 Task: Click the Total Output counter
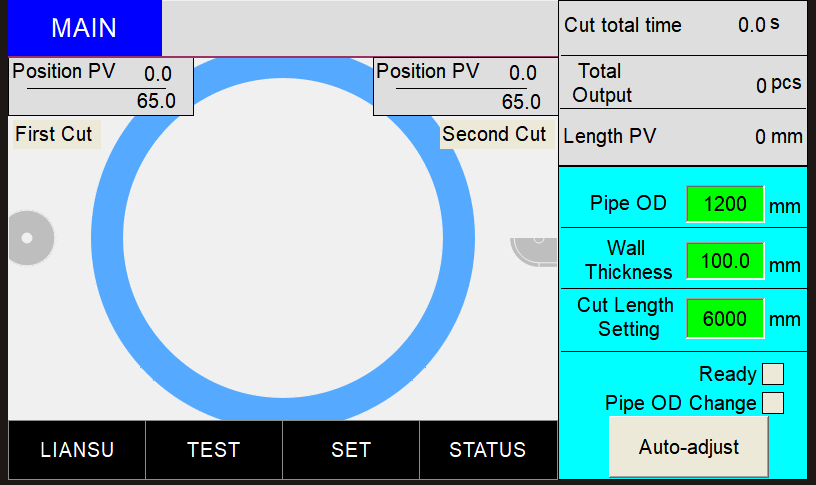tap(683, 83)
